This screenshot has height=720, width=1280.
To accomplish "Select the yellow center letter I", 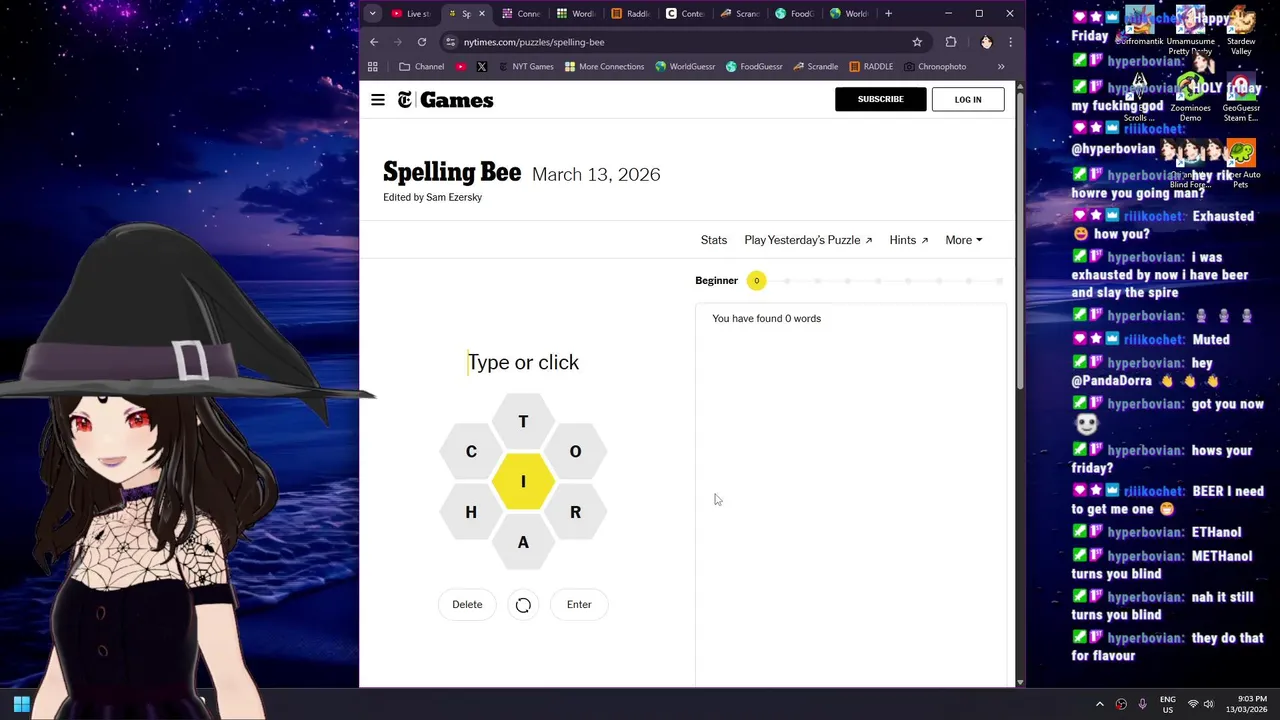I will (523, 482).
